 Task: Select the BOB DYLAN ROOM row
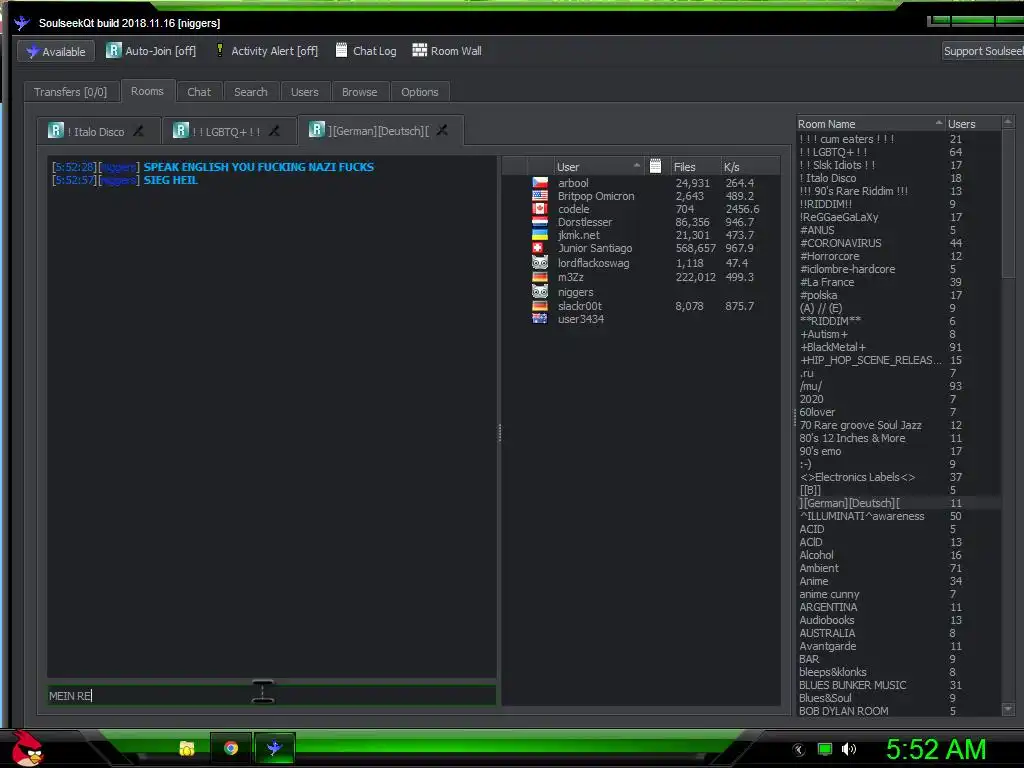click(899, 711)
